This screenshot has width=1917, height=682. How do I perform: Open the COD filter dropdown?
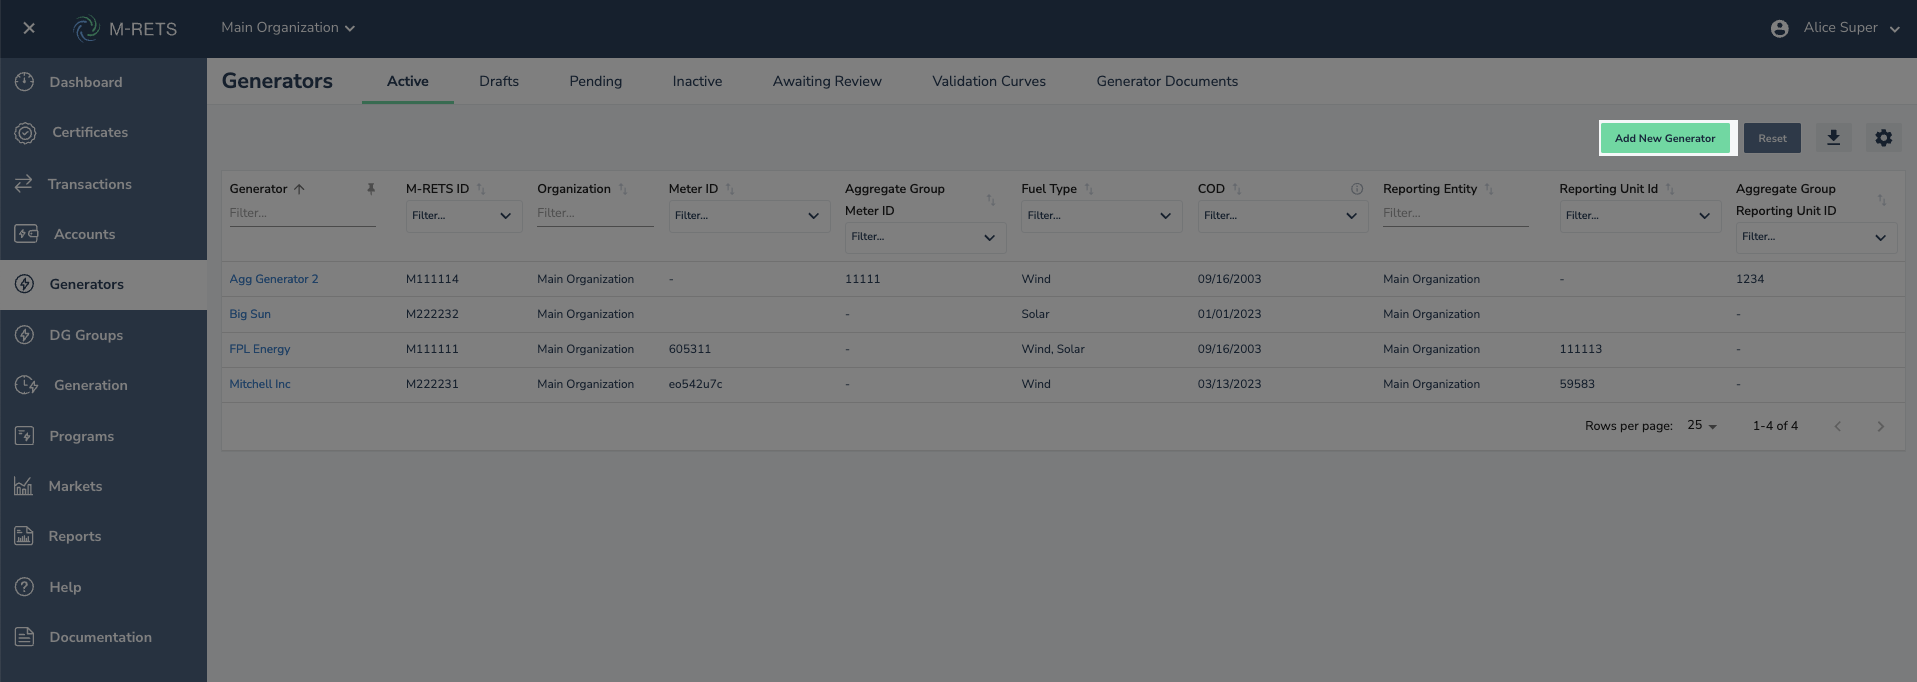(1282, 216)
